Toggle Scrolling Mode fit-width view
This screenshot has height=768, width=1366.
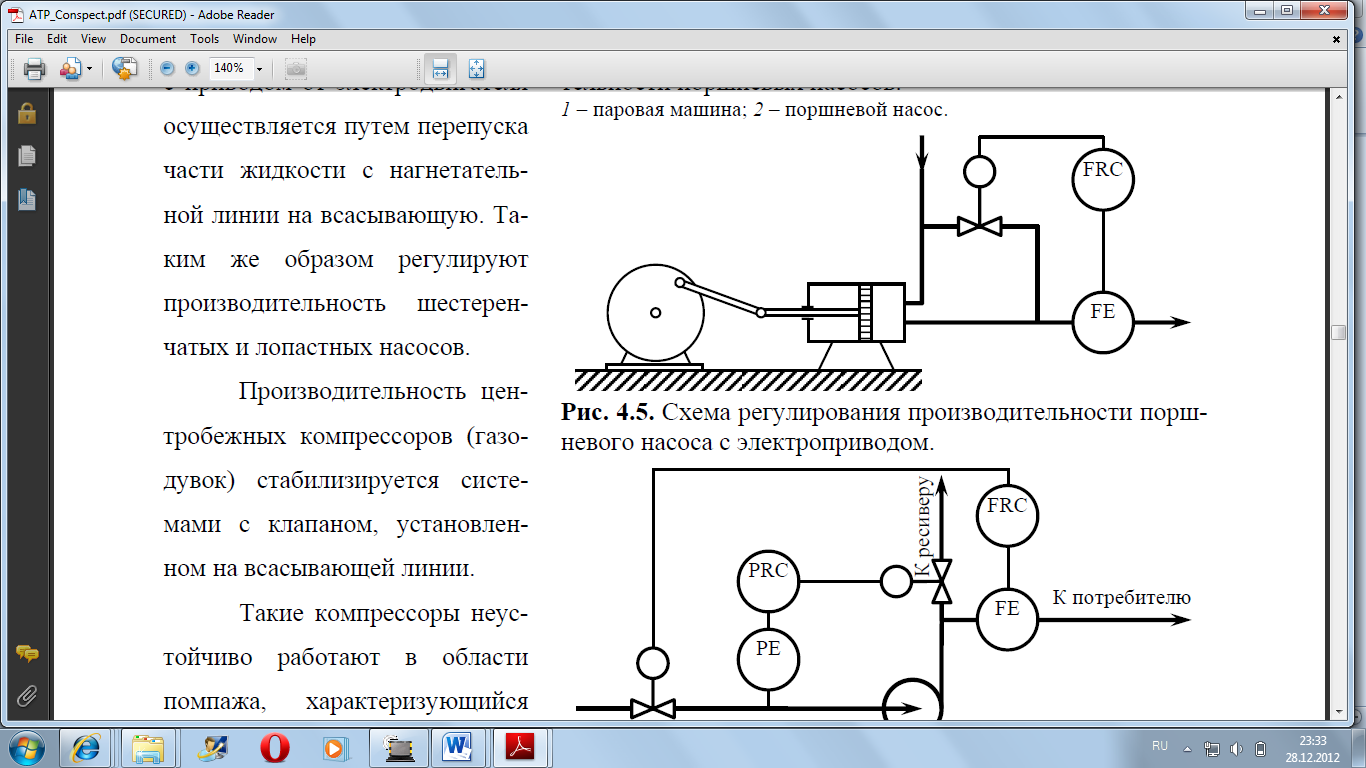pyautogui.click(x=440, y=69)
